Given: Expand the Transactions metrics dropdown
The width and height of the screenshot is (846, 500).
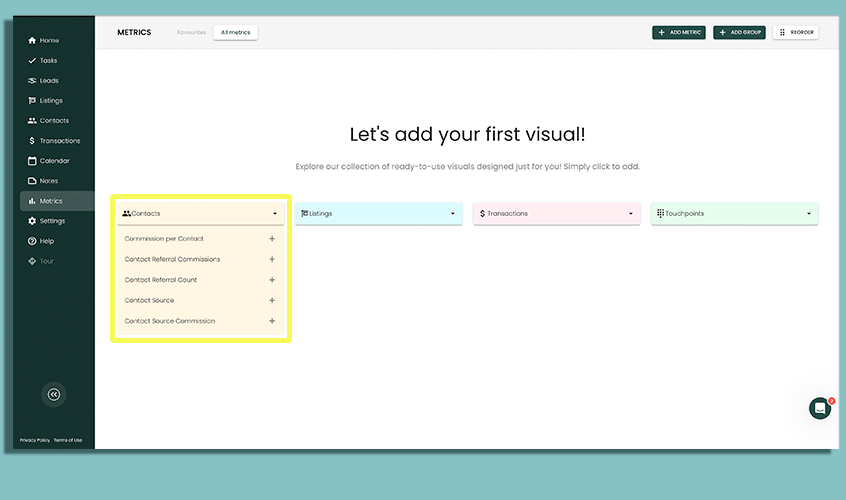Looking at the screenshot, I should pos(630,213).
